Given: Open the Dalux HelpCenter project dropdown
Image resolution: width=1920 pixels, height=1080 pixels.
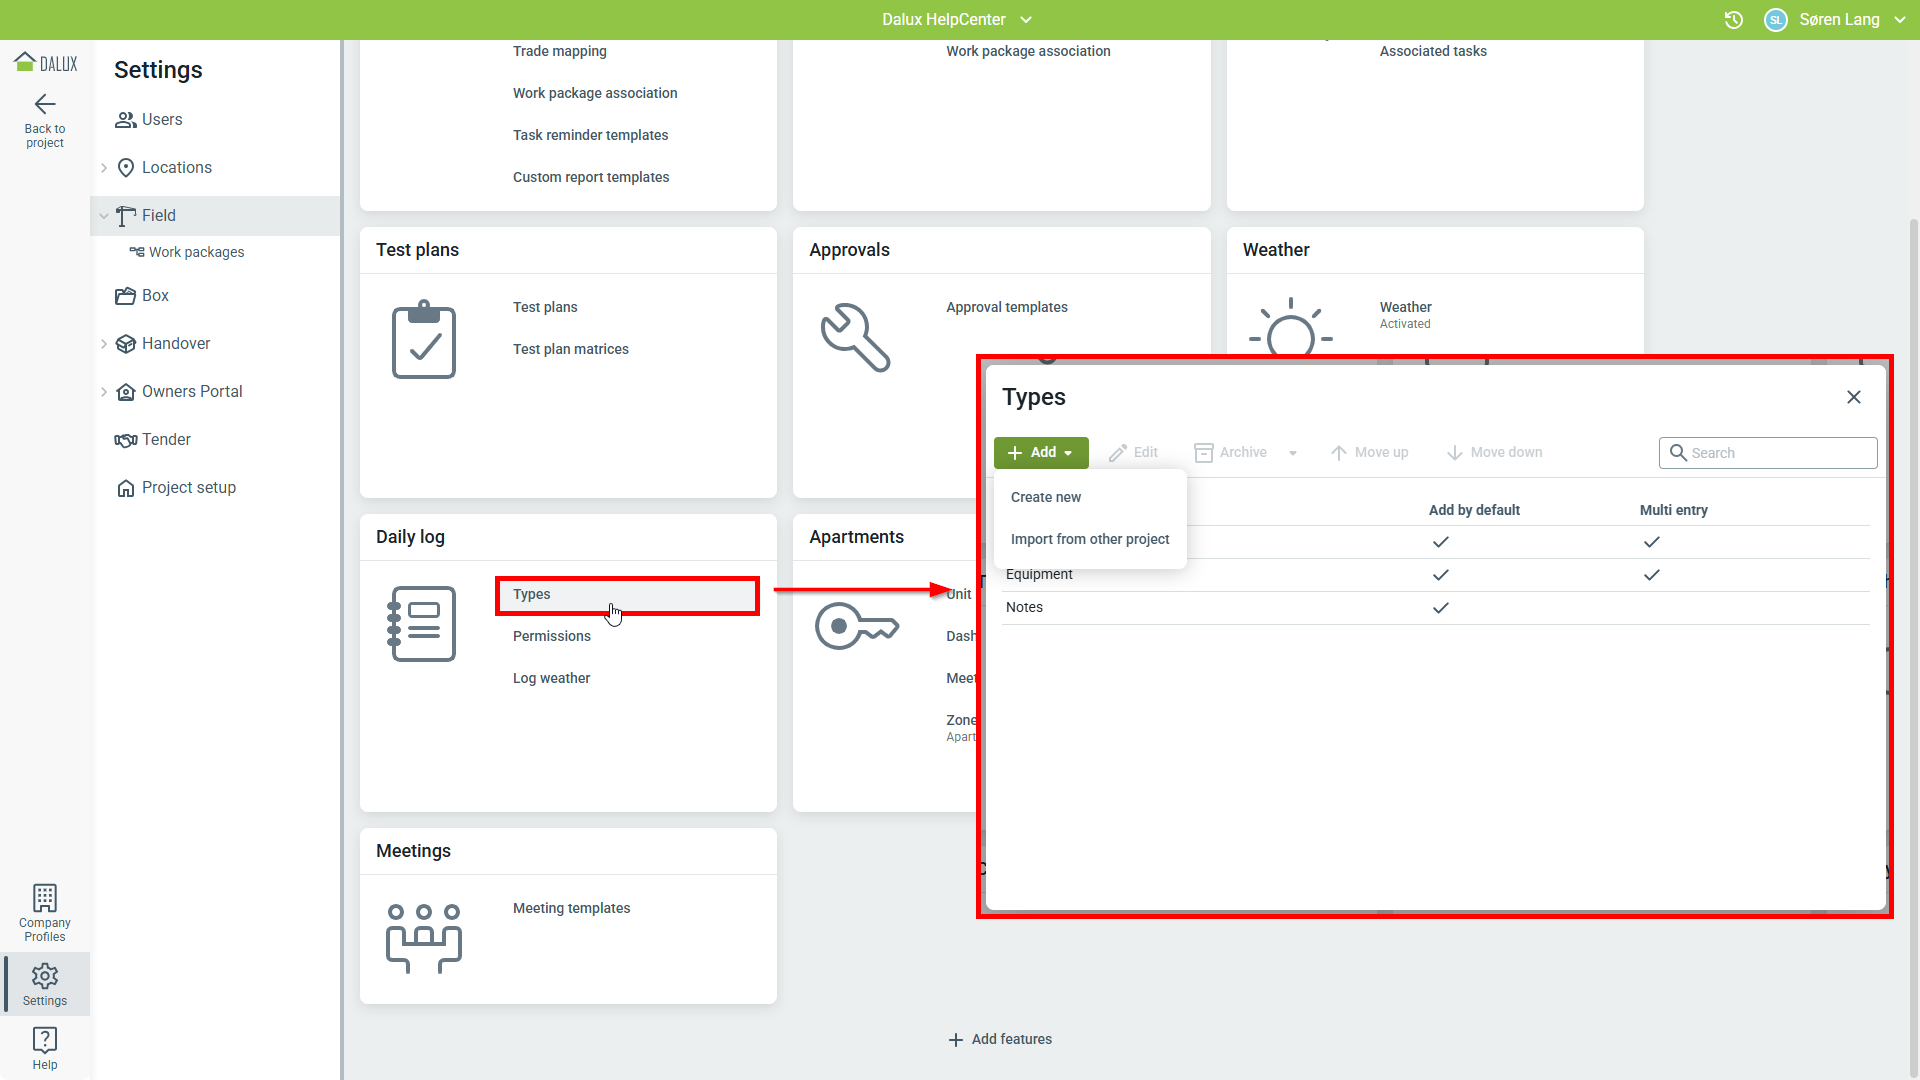Looking at the screenshot, I should click(x=1026, y=20).
